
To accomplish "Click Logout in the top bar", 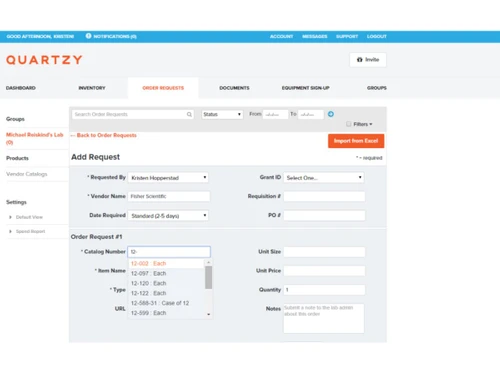I will [377, 36].
